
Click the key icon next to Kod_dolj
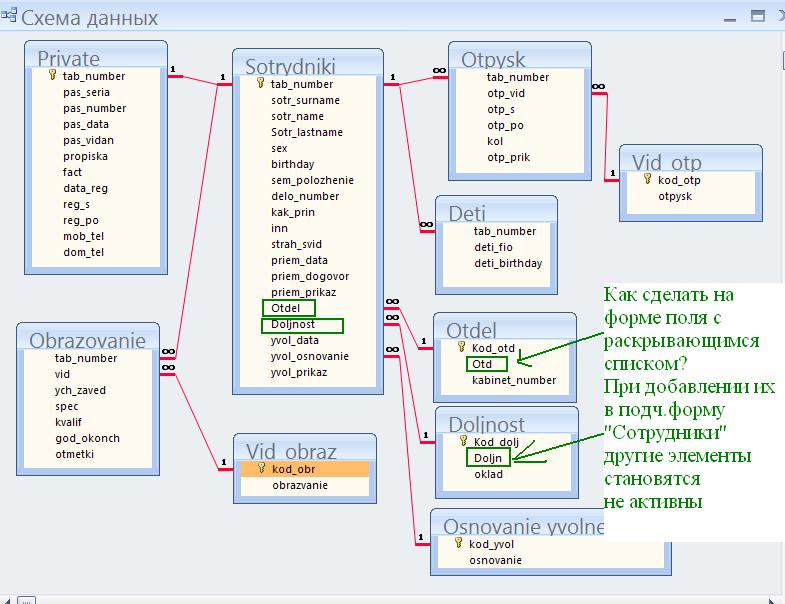pos(464,441)
